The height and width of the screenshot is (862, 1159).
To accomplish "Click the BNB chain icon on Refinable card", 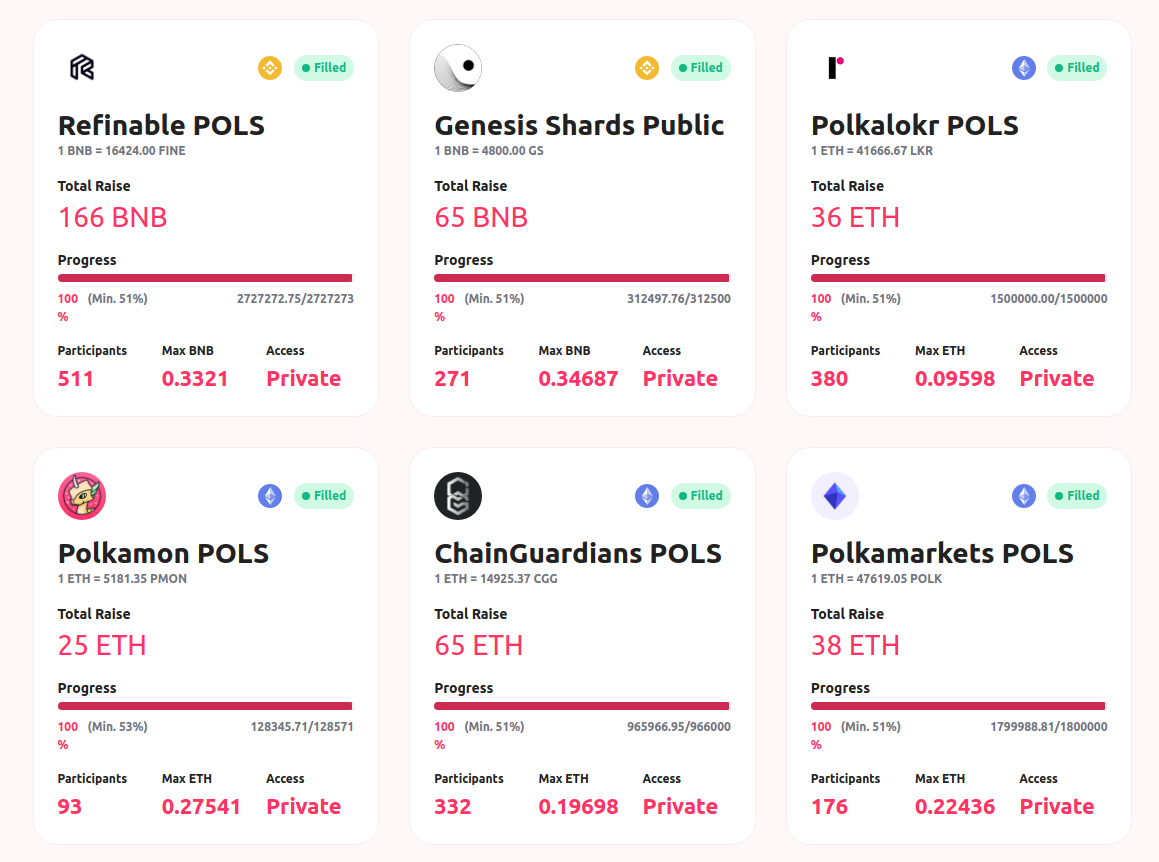I will [270, 68].
